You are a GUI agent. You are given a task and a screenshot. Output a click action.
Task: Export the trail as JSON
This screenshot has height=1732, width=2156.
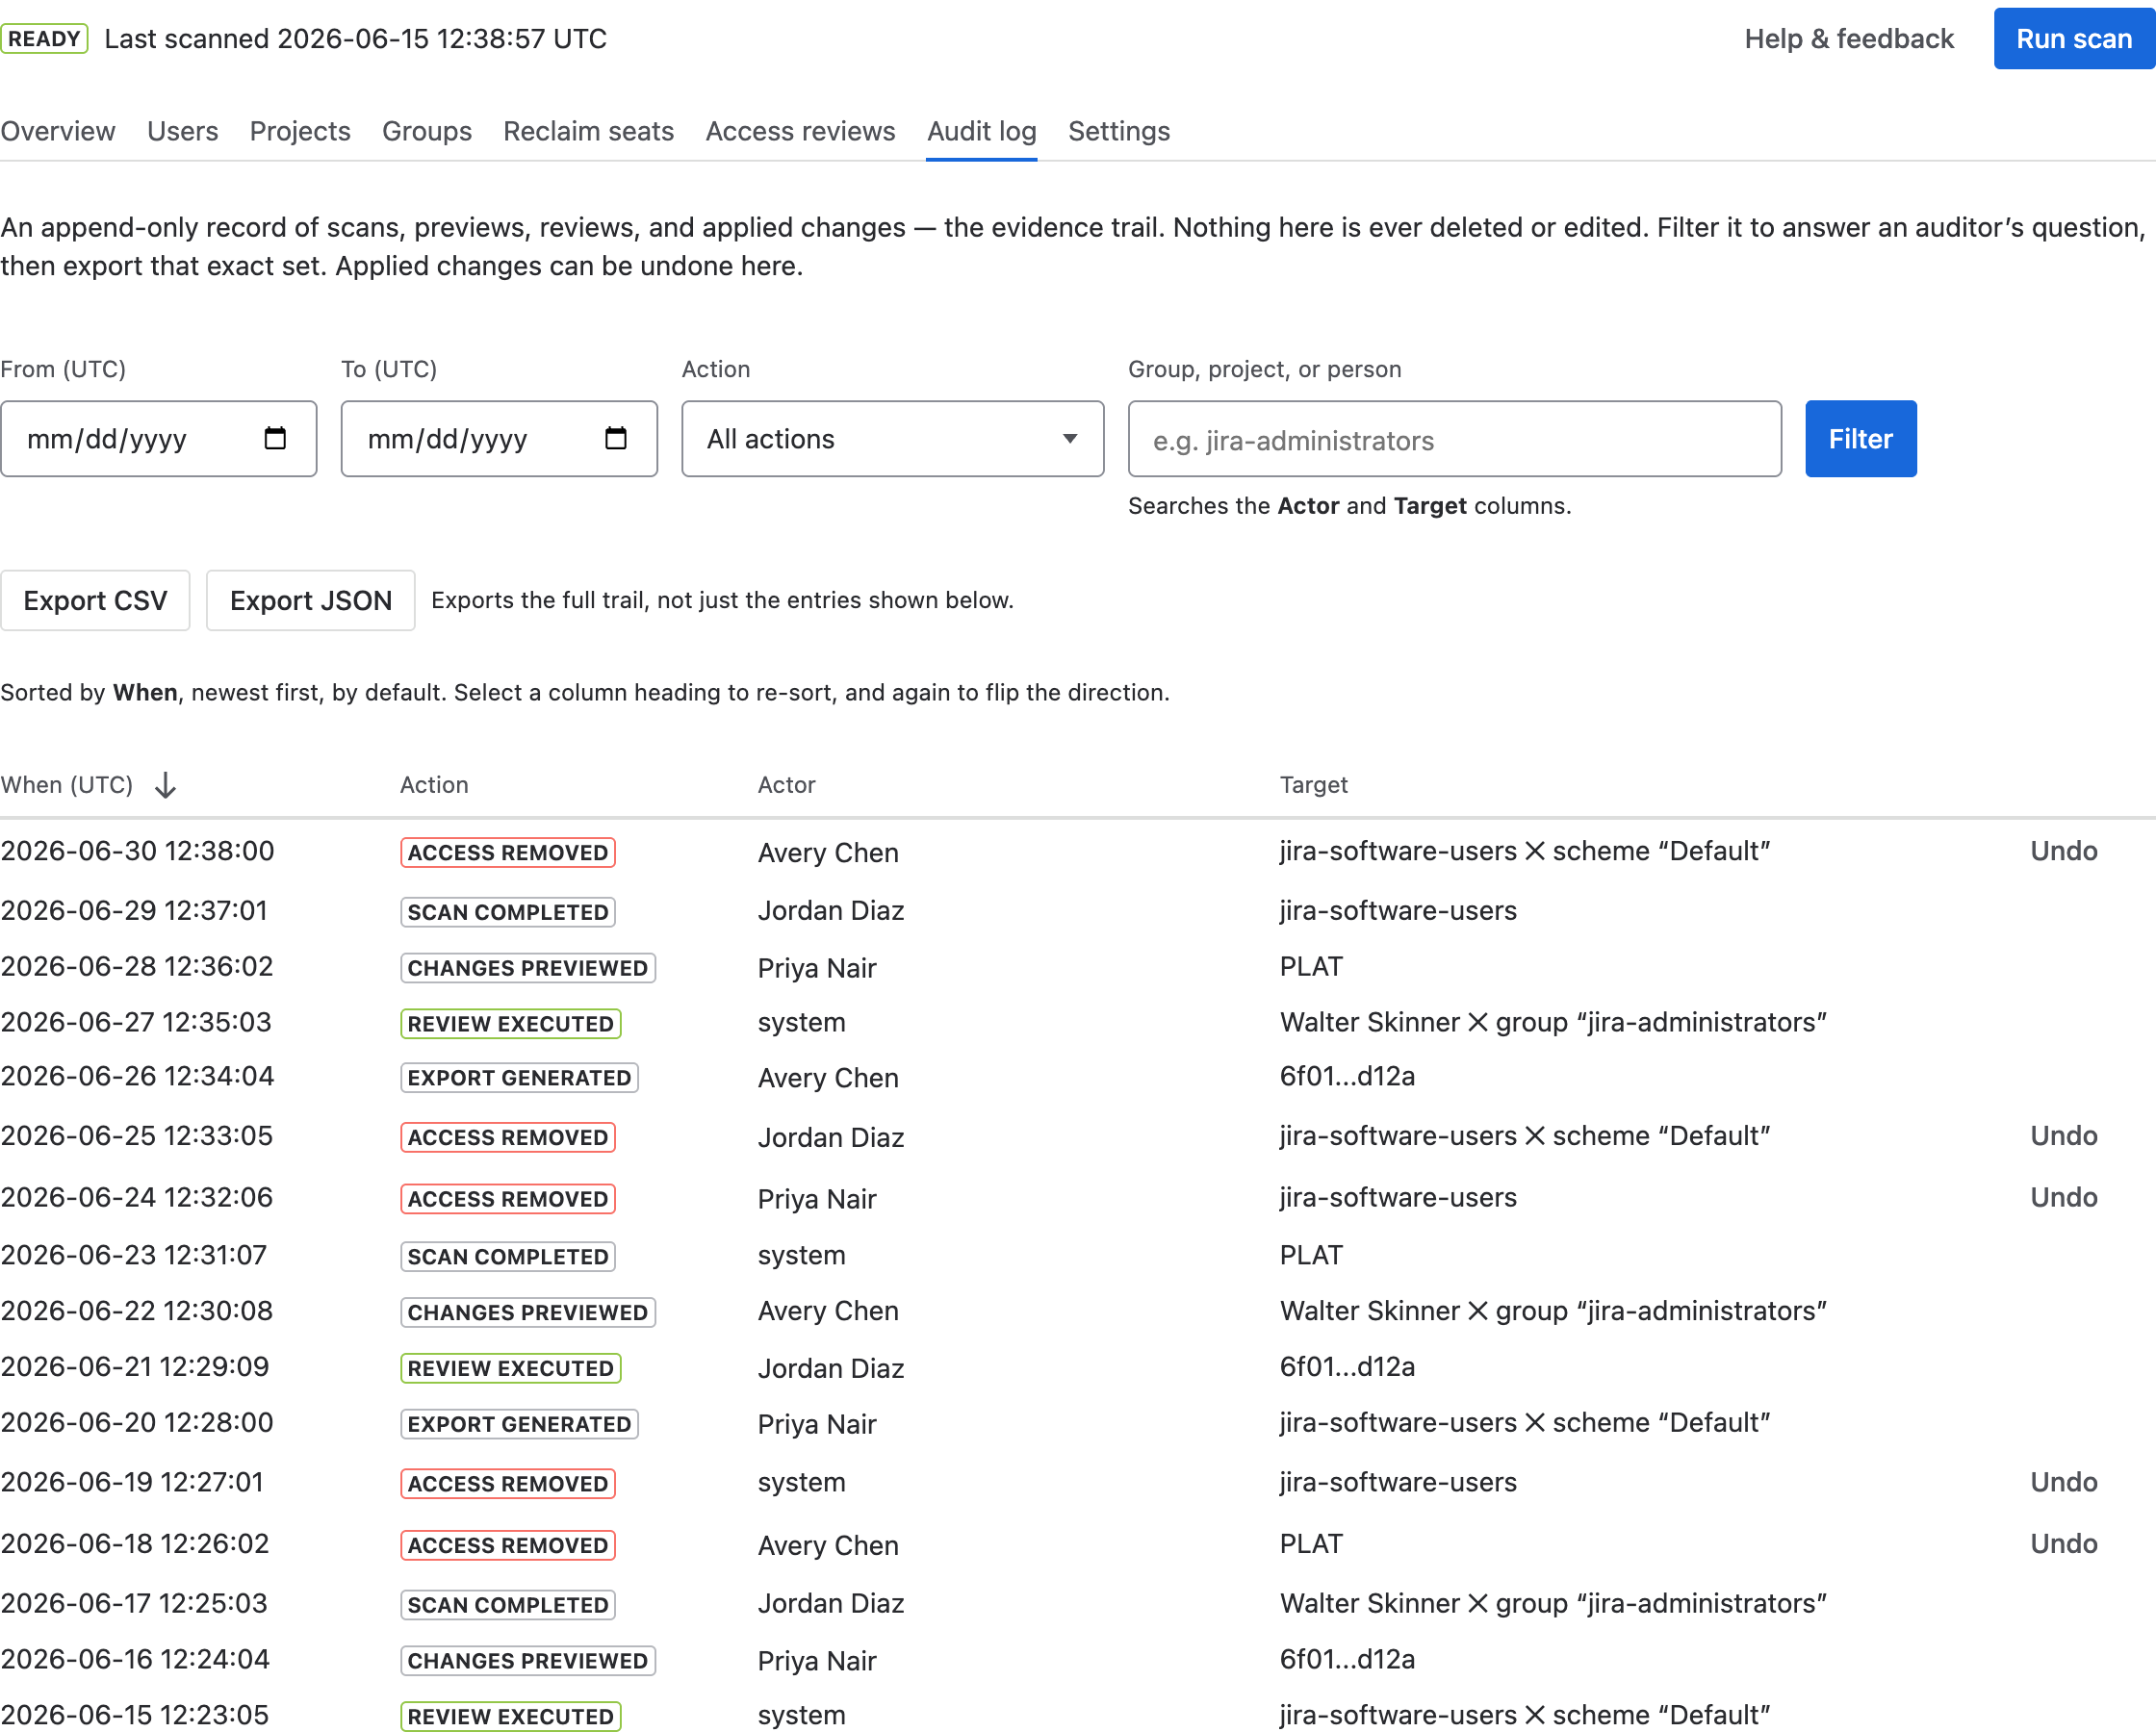coord(310,600)
